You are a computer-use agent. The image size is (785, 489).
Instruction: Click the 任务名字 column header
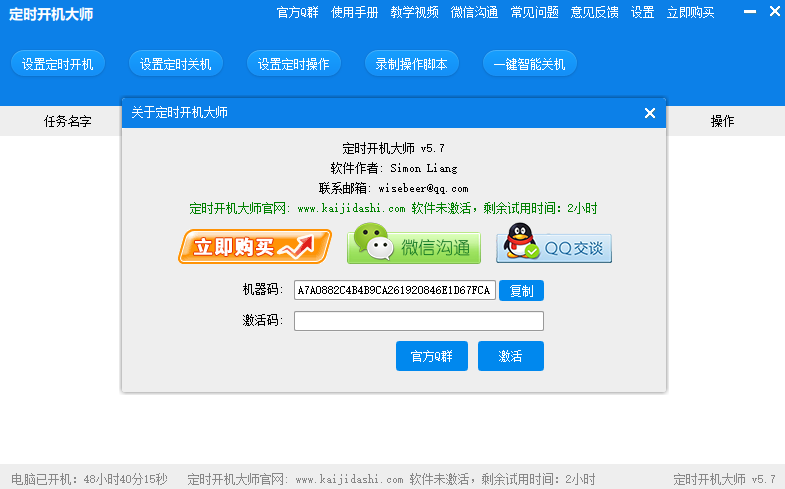click(67, 121)
